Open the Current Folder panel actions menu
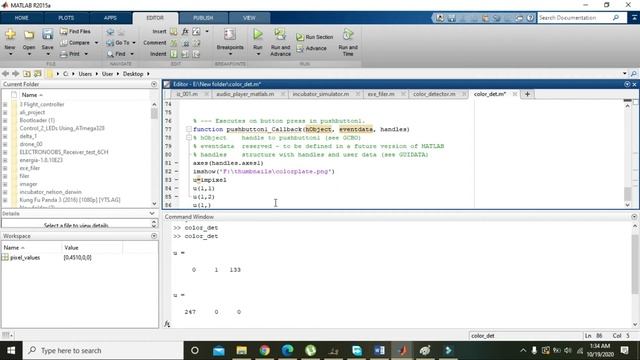 tap(154, 84)
